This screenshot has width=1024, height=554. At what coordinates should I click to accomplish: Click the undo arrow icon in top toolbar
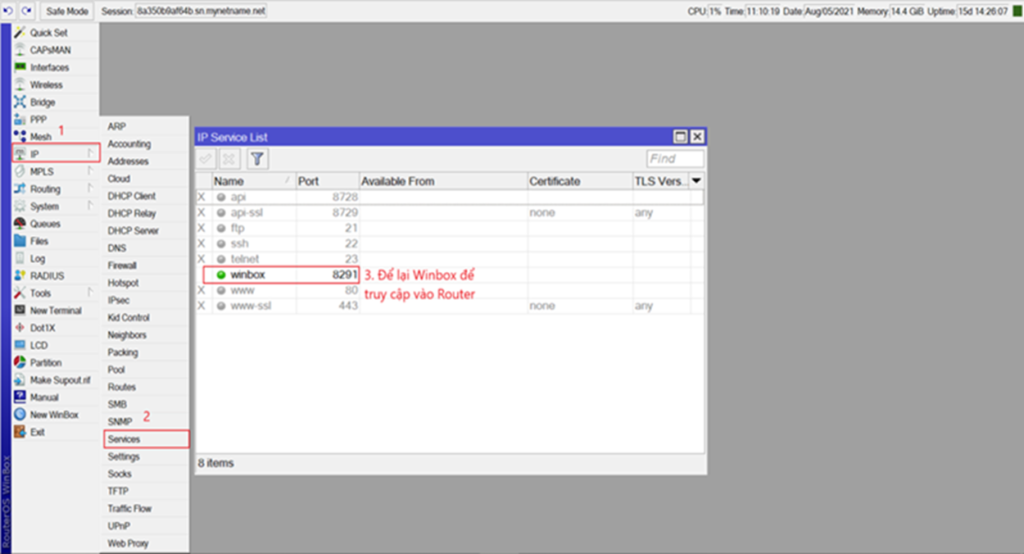click(x=9, y=11)
